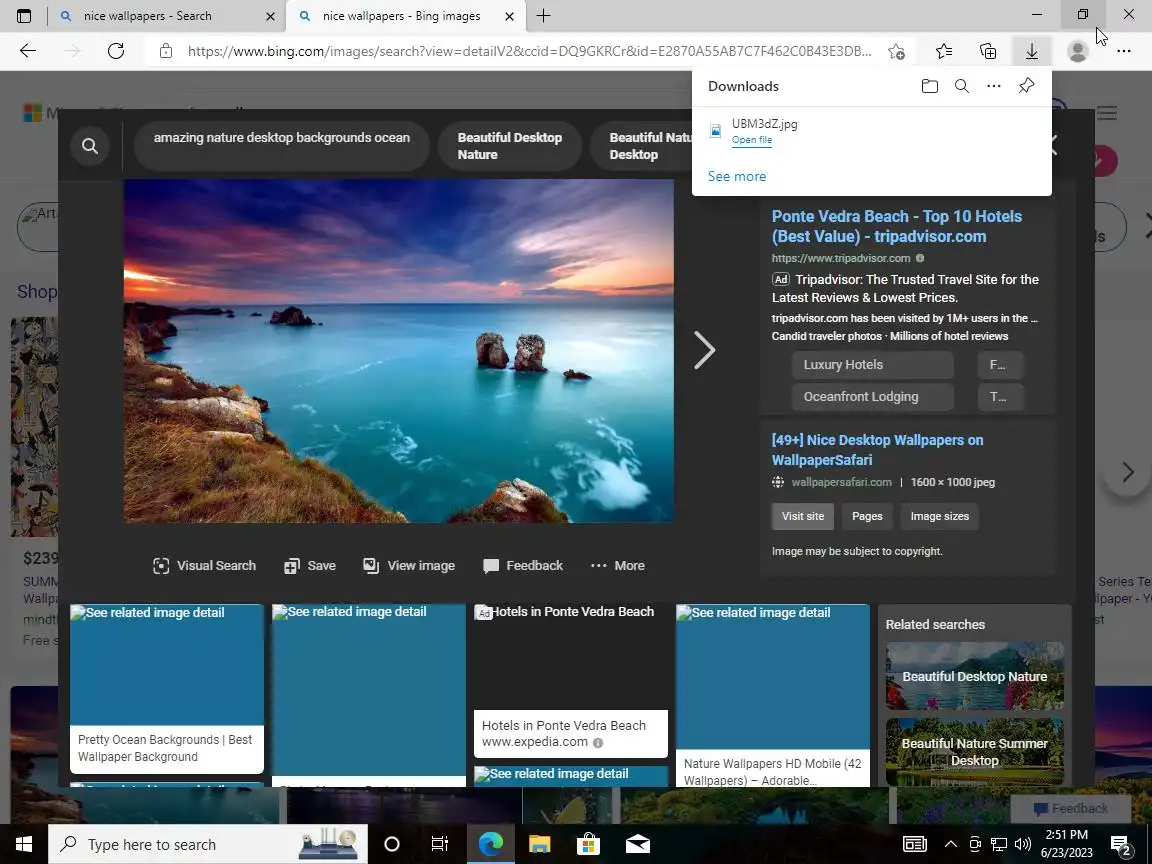Click the Pages button
Screen dimensions: 1152x864
point(867,516)
